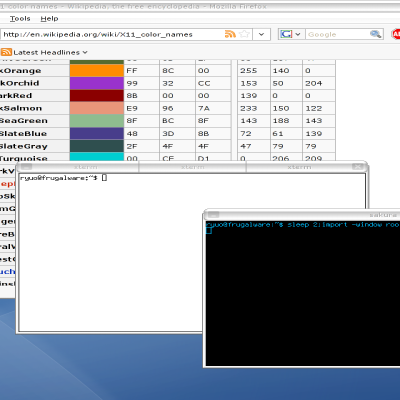Image resolution: width=400 pixels, height=400 pixels.
Task: Open the window menu button on the xterm title bar
Action: (26, 167)
